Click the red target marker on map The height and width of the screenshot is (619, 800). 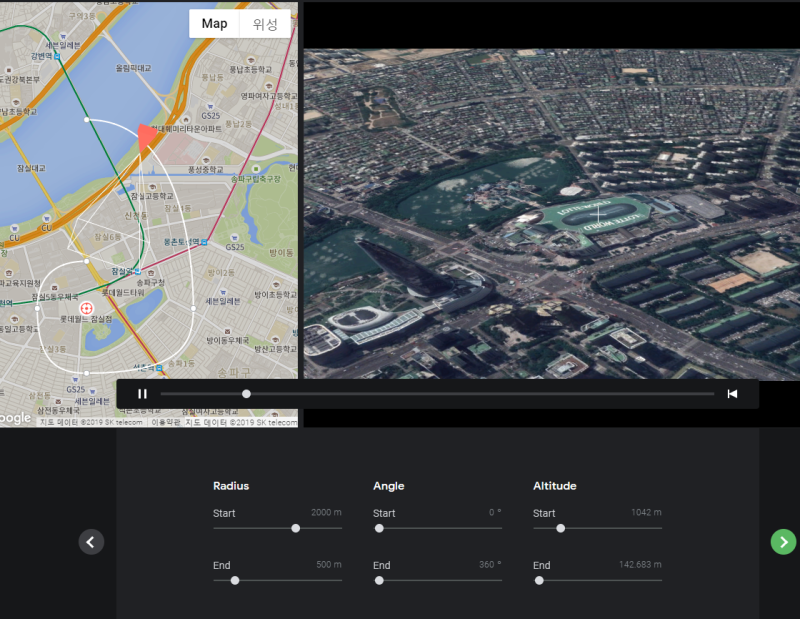pos(86,308)
